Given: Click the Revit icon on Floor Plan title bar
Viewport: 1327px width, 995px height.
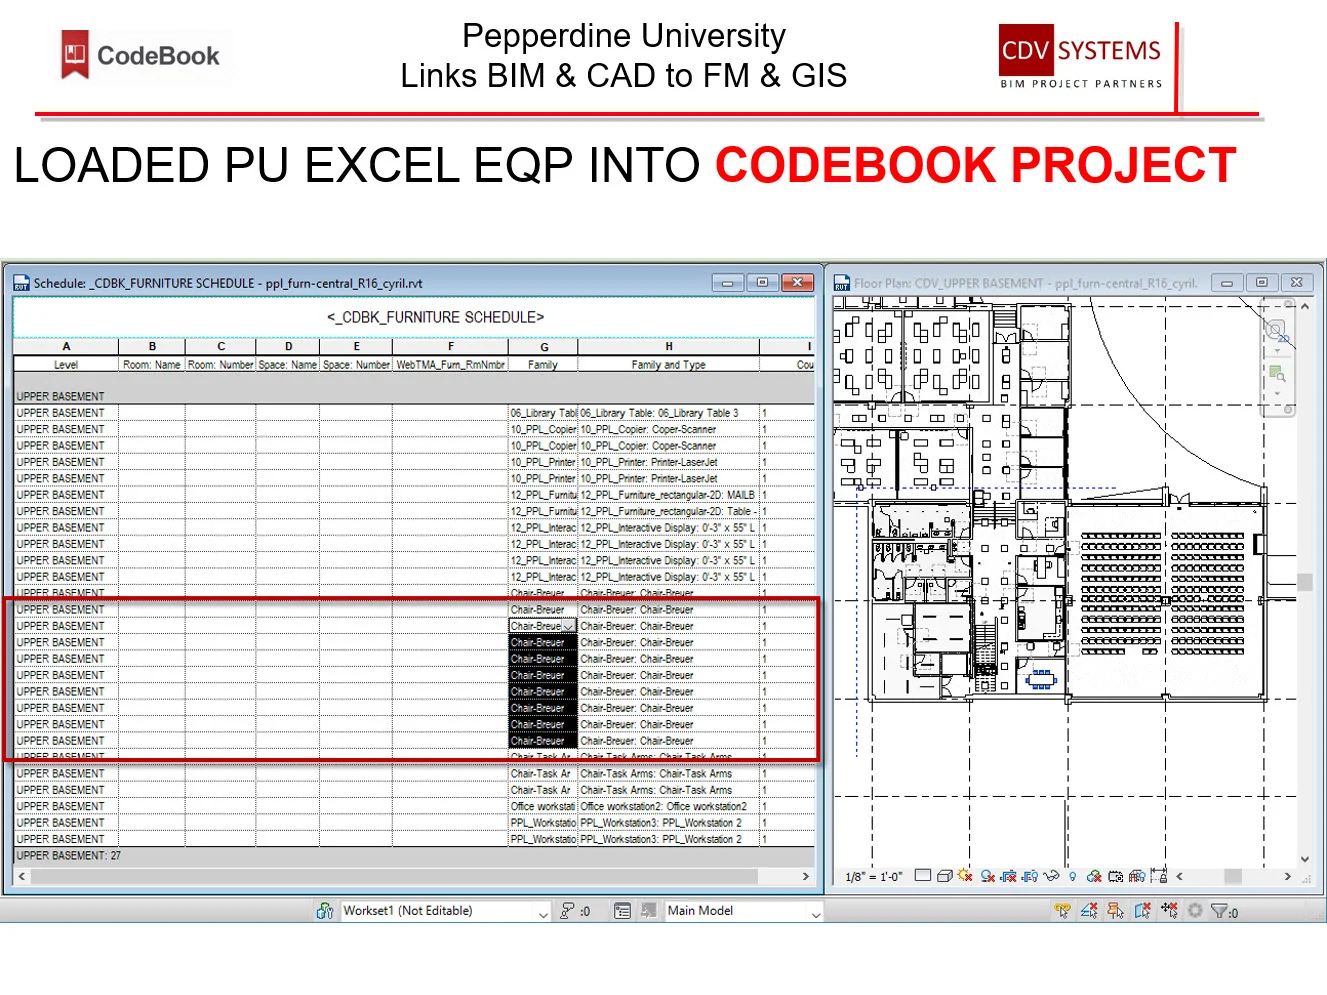Looking at the screenshot, I should (842, 283).
